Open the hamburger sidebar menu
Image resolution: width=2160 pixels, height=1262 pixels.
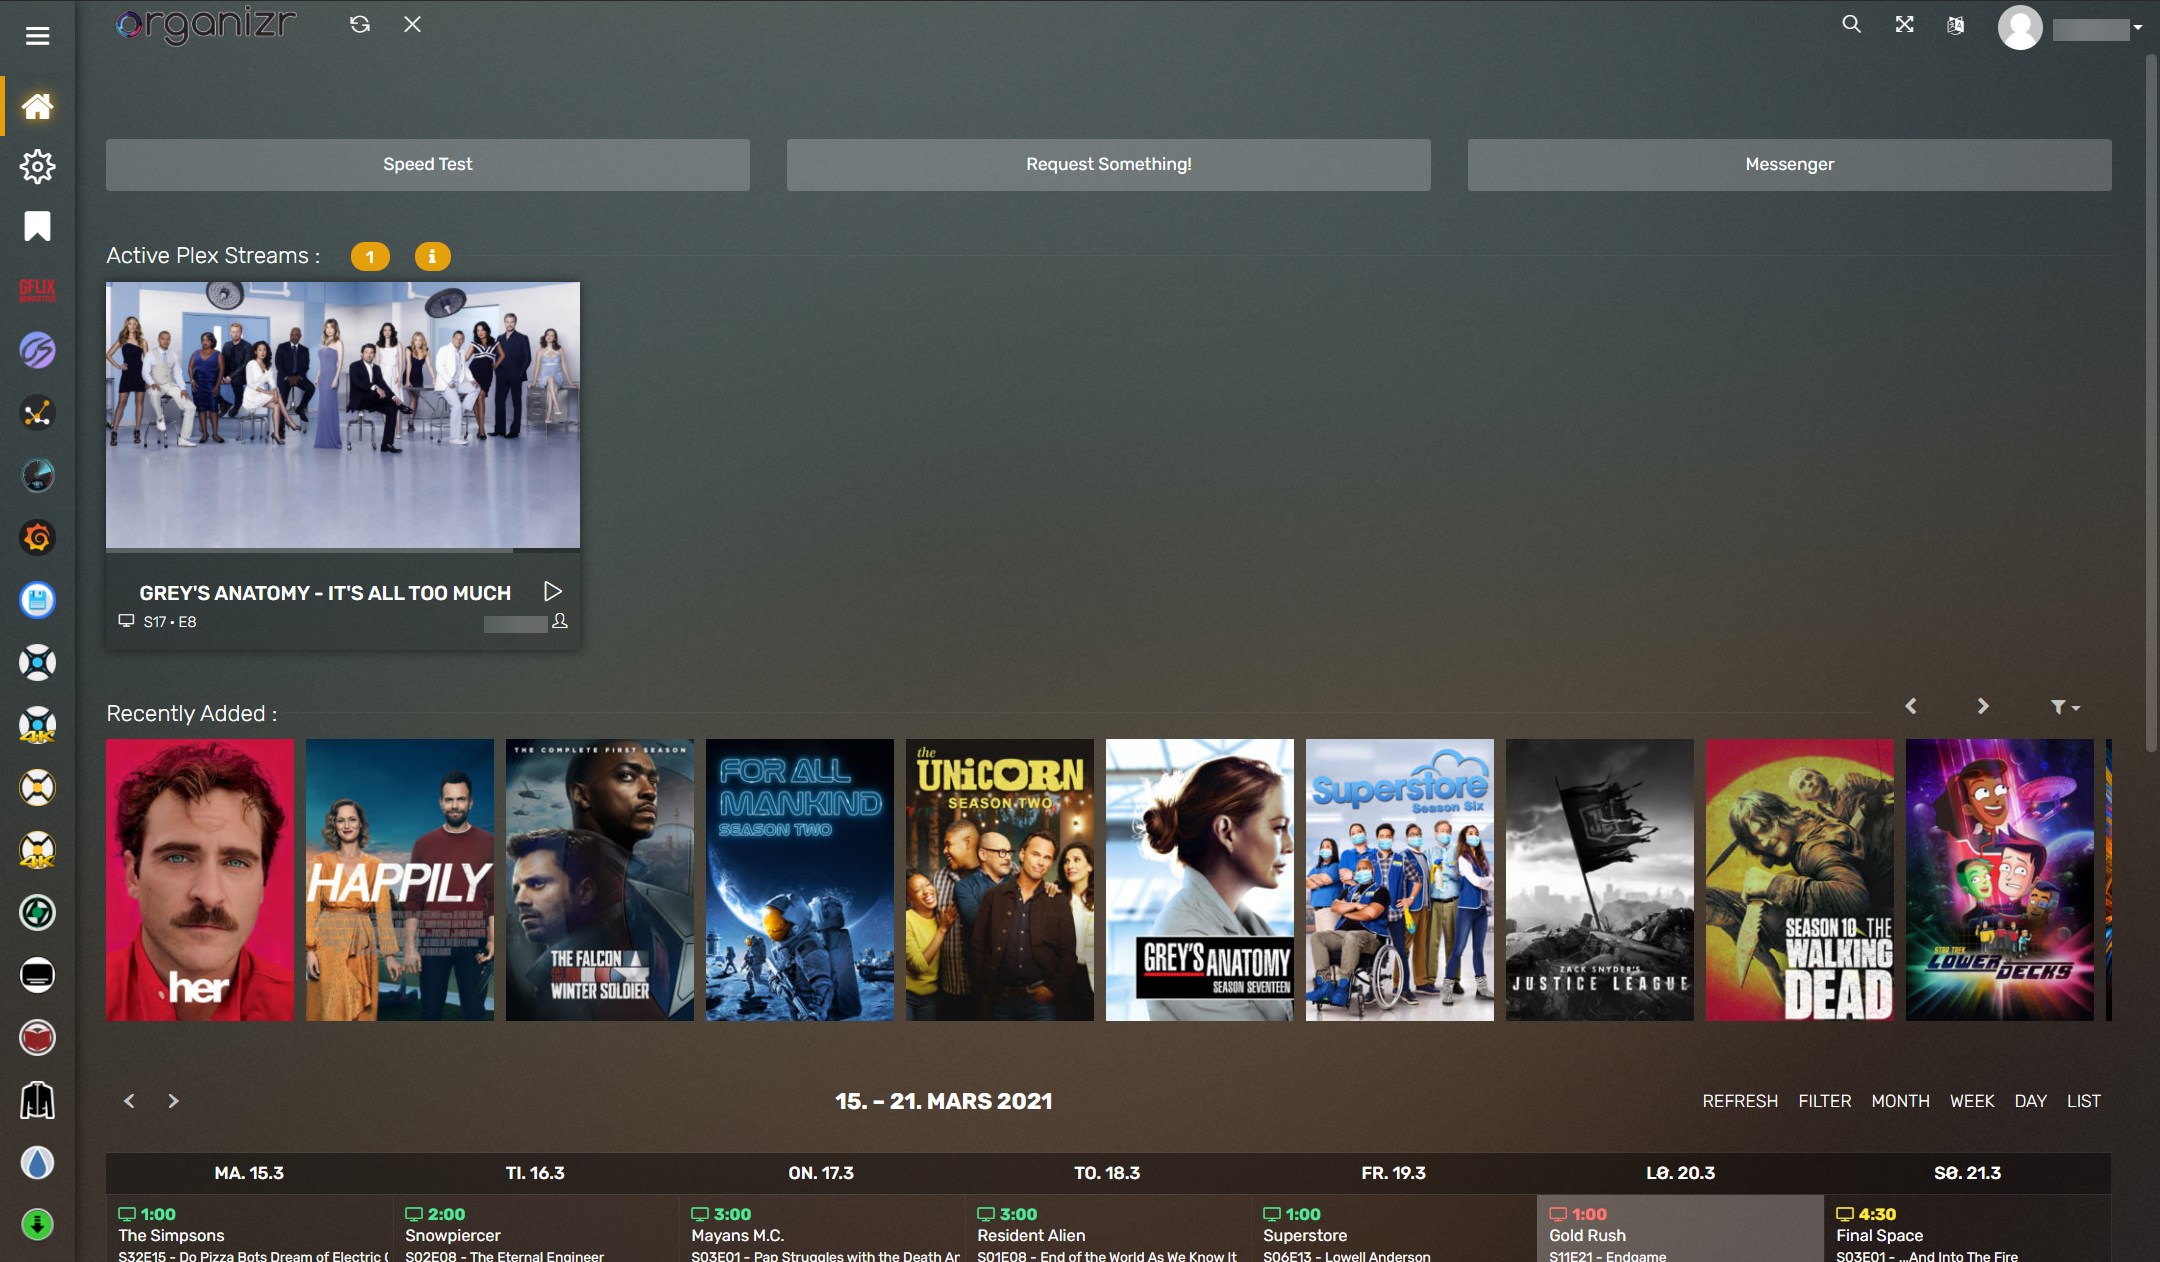tap(37, 36)
